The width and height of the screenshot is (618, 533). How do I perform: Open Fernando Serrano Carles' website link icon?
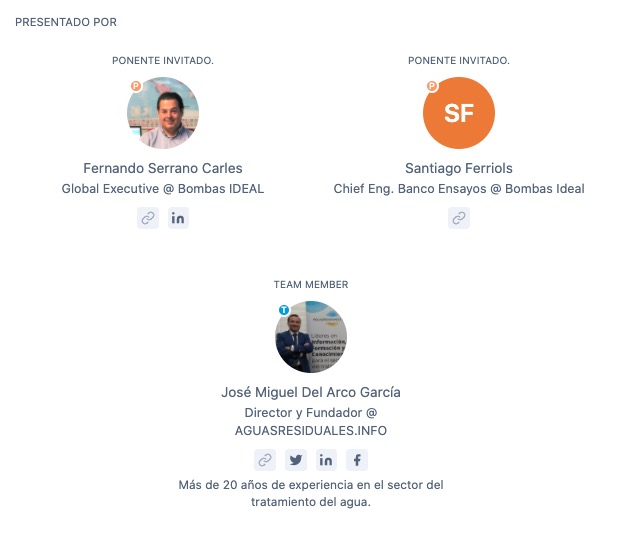(148, 218)
